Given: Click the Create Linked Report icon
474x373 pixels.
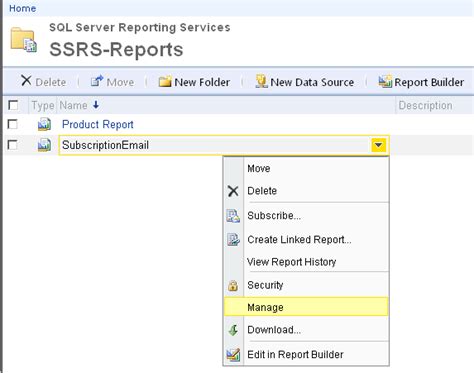Looking at the screenshot, I should 233,239.
